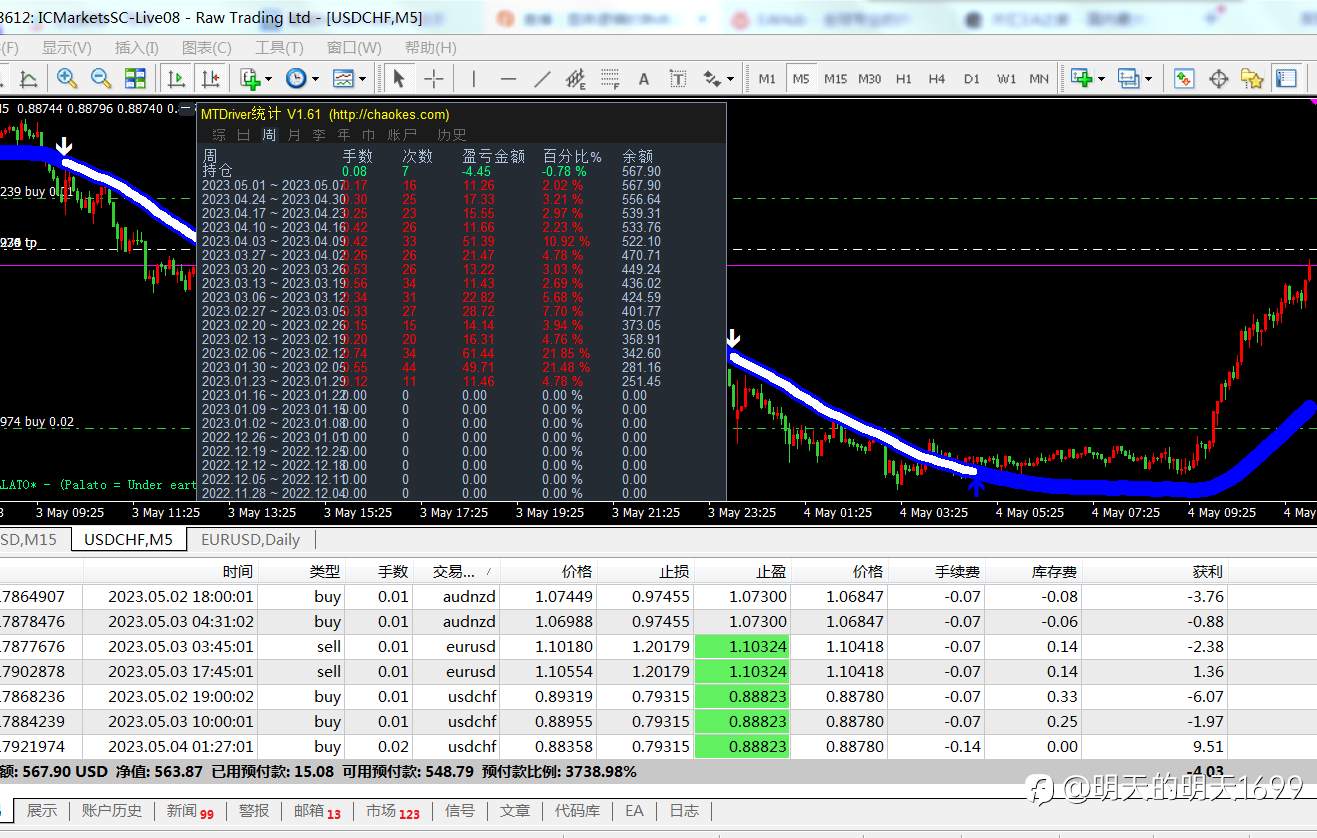
Task: Switch timeframe to D1
Action: 972,78
